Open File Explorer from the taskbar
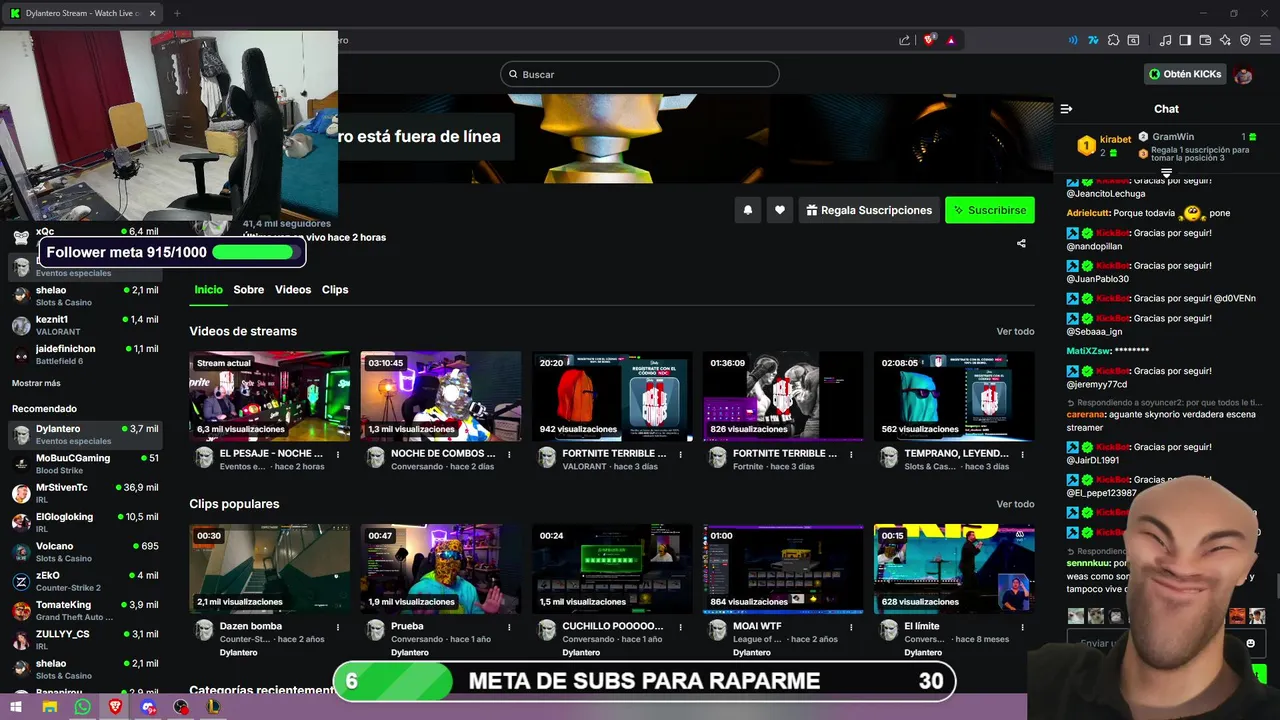Image resolution: width=1280 pixels, height=720 pixels. coord(49,707)
